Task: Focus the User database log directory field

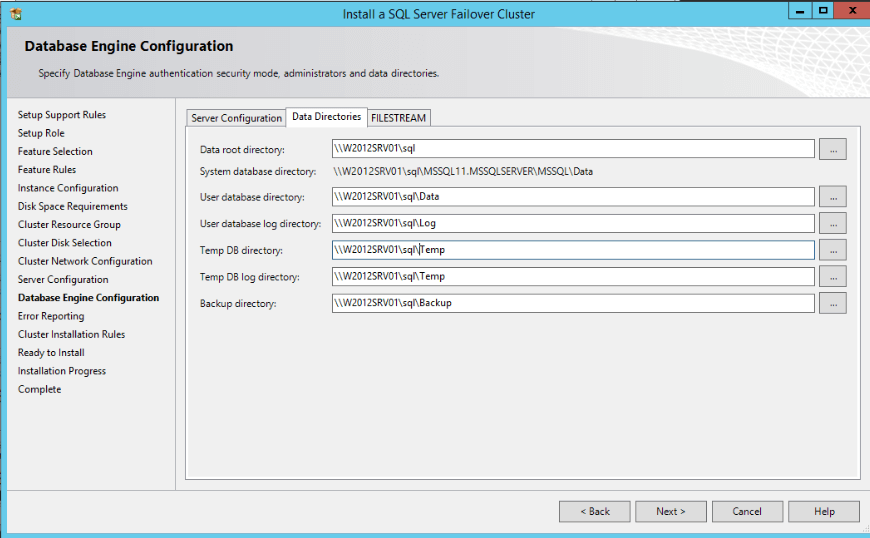Action: point(573,223)
